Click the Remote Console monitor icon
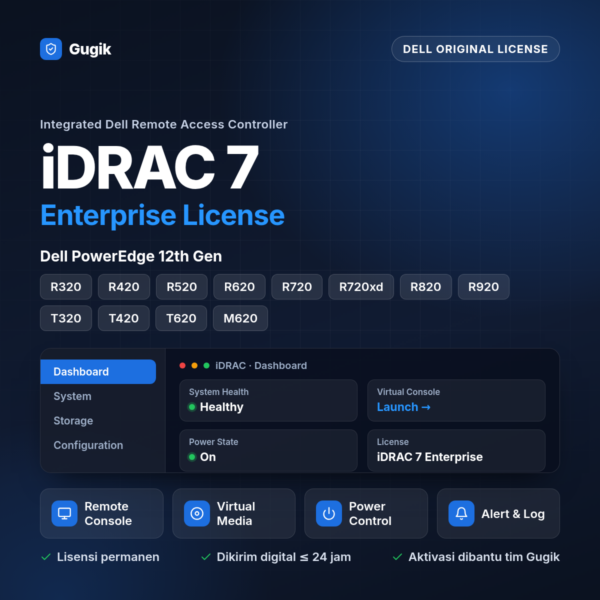 (64, 514)
